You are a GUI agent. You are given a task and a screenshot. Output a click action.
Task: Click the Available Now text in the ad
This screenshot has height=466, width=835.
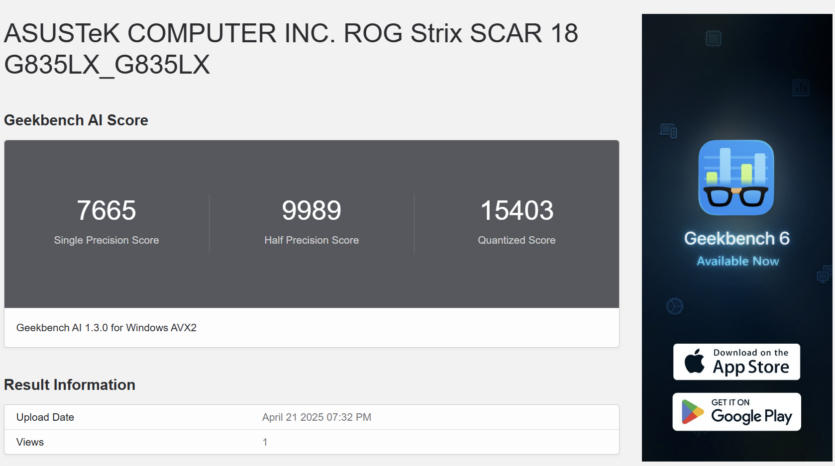pyautogui.click(x=738, y=261)
